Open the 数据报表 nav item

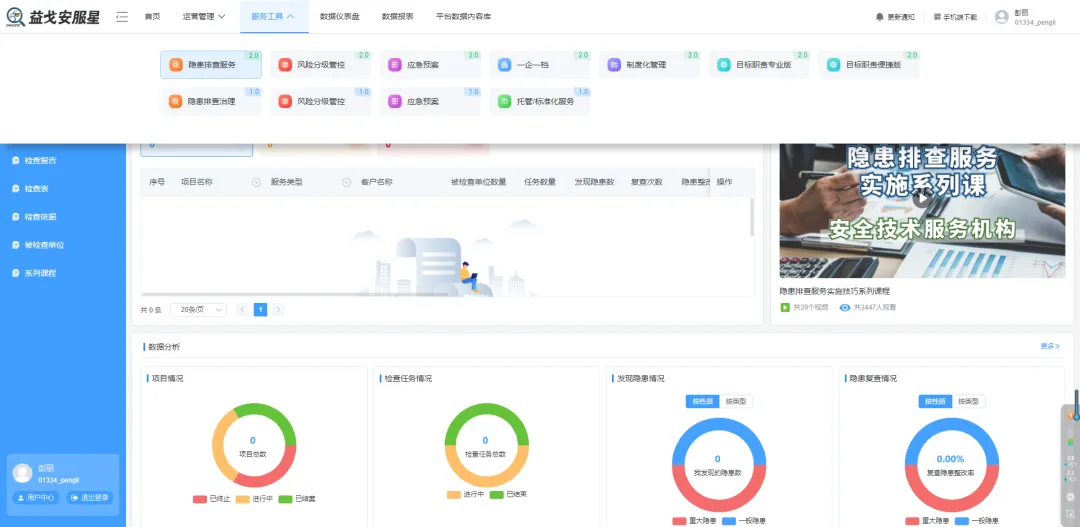(x=397, y=17)
